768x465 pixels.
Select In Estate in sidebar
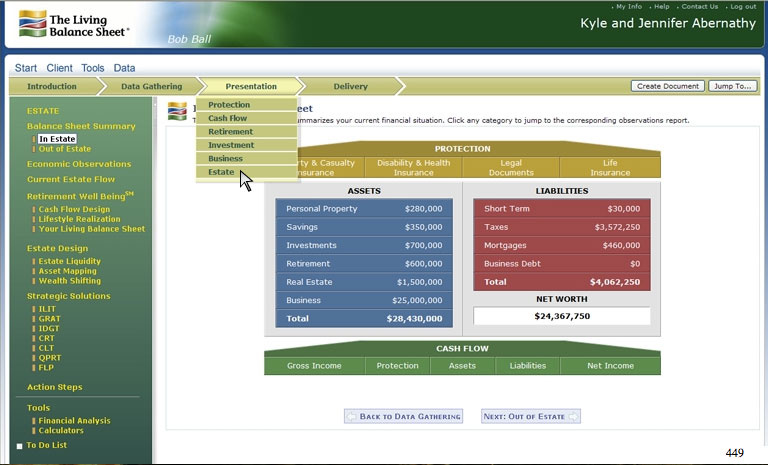click(57, 139)
